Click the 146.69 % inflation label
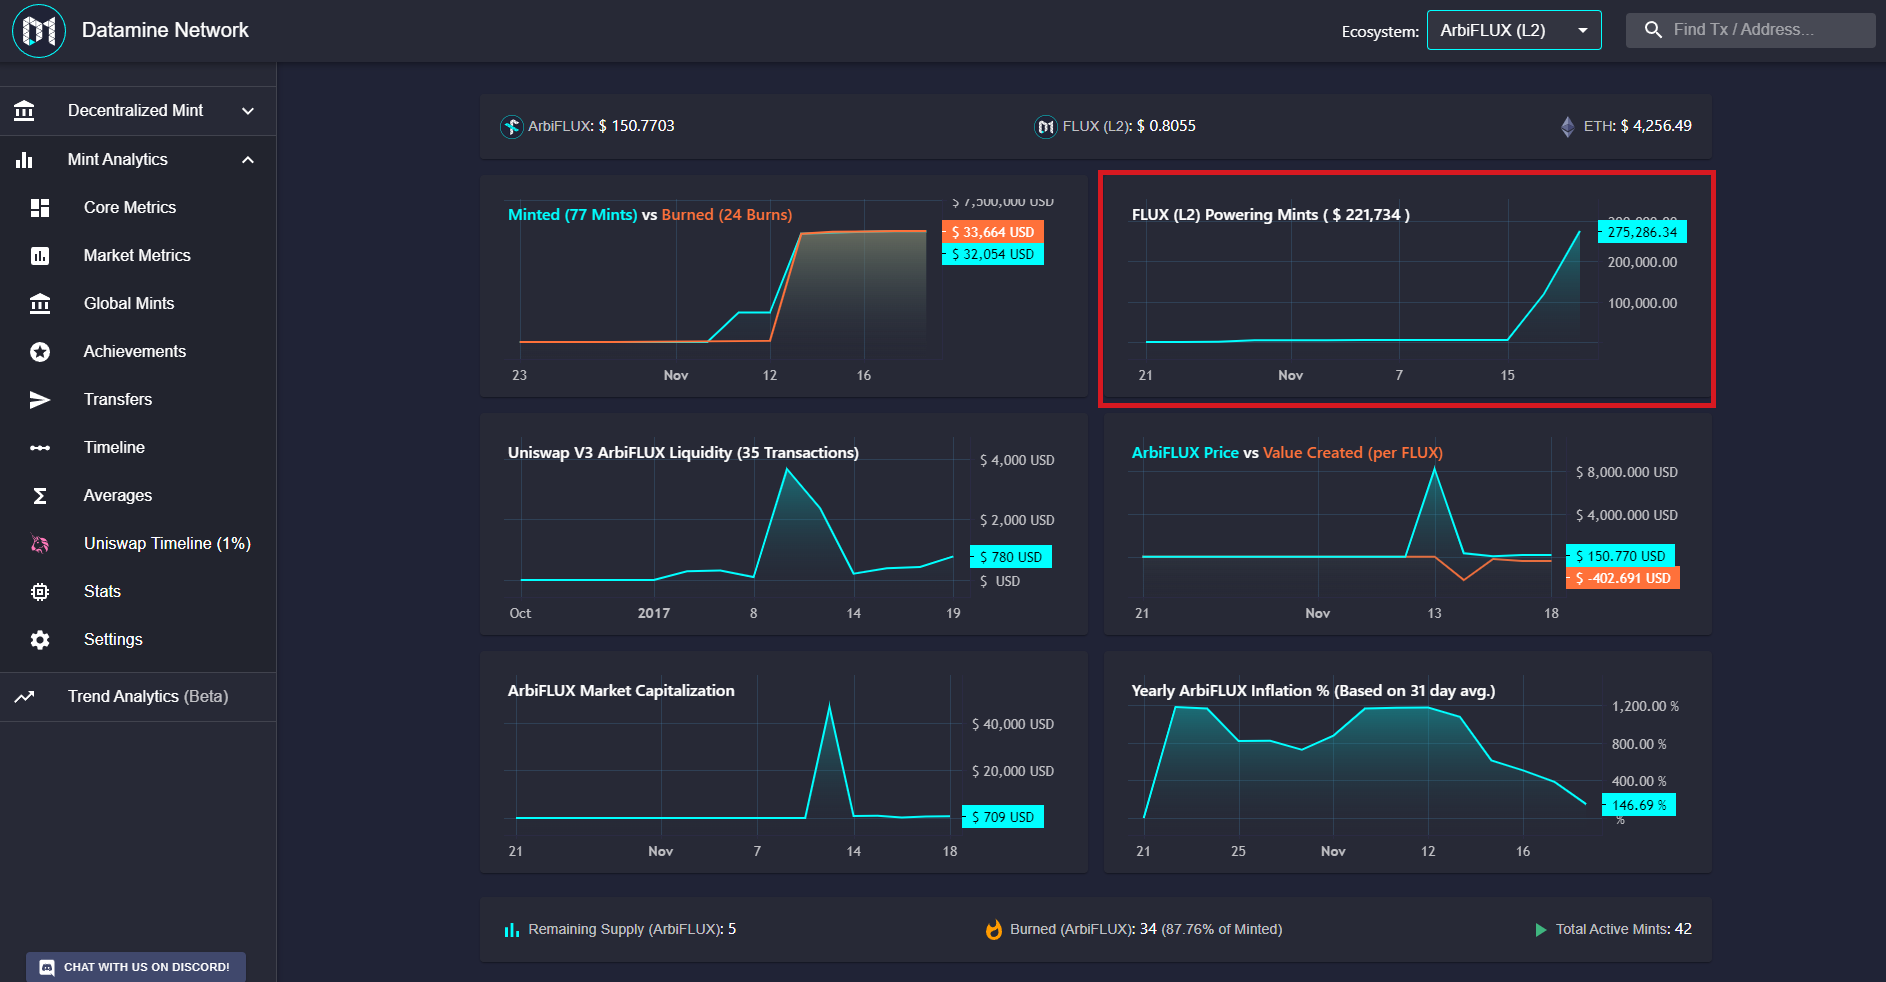This screenshot has height=982, width=1886. [x=1639, y=805]
